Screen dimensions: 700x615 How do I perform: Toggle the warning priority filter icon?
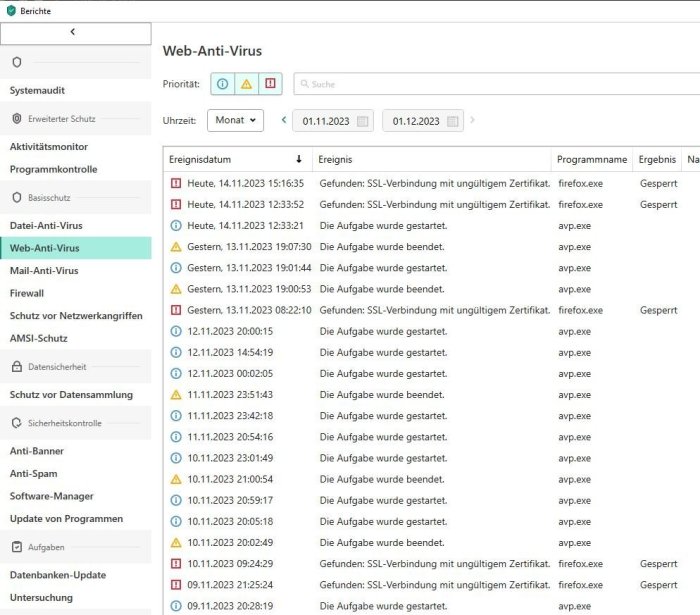246,84
